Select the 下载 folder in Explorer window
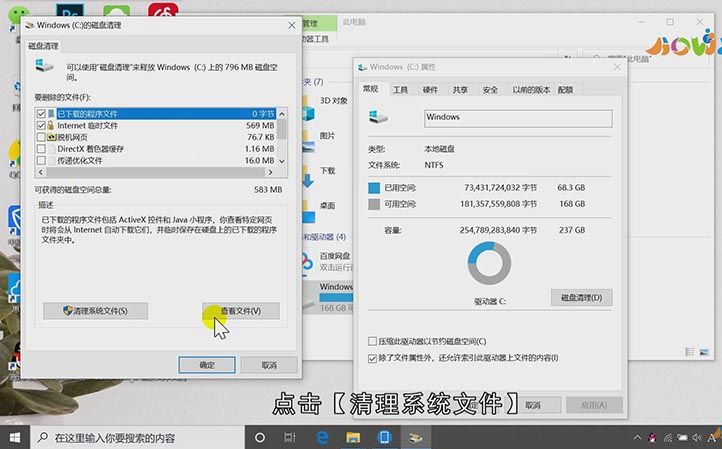 click(x=327, y=171)
